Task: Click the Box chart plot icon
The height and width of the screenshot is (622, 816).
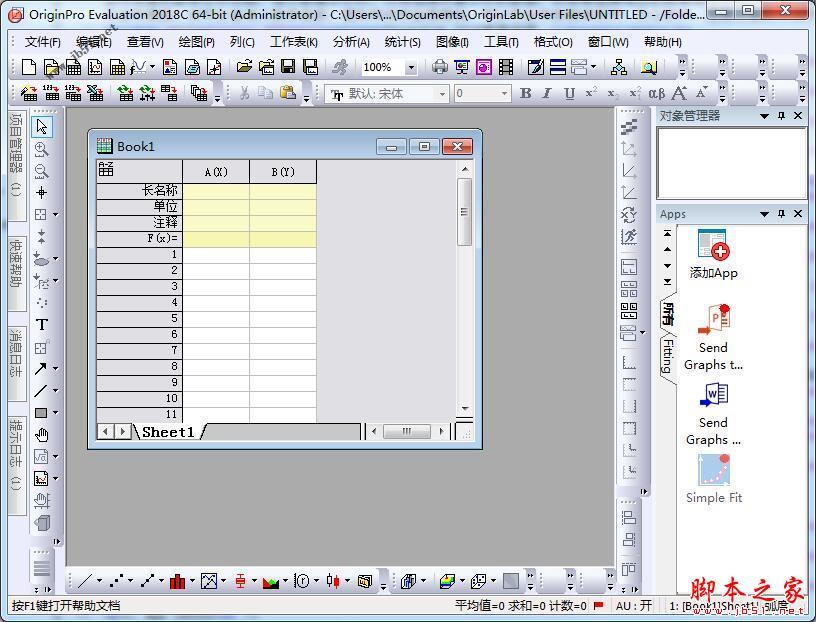Action: click(240, 581)
